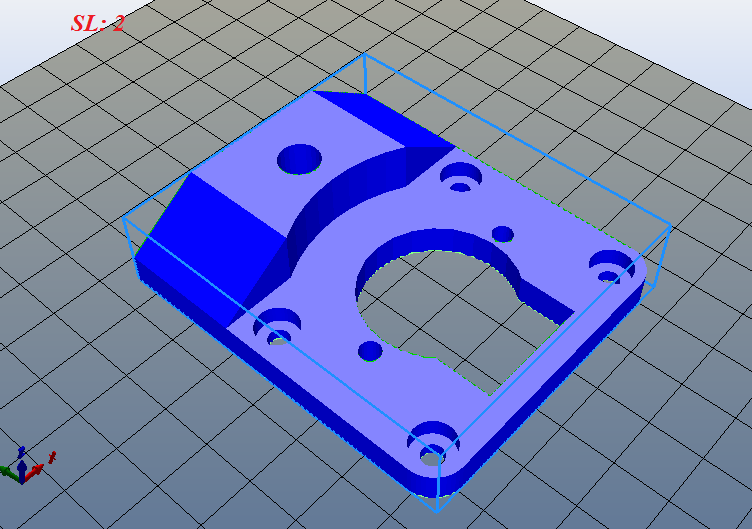Click the topmost corner of the bounding box
Image resolution: width=752 pixels, height=529 pixels.
point(365,55)
